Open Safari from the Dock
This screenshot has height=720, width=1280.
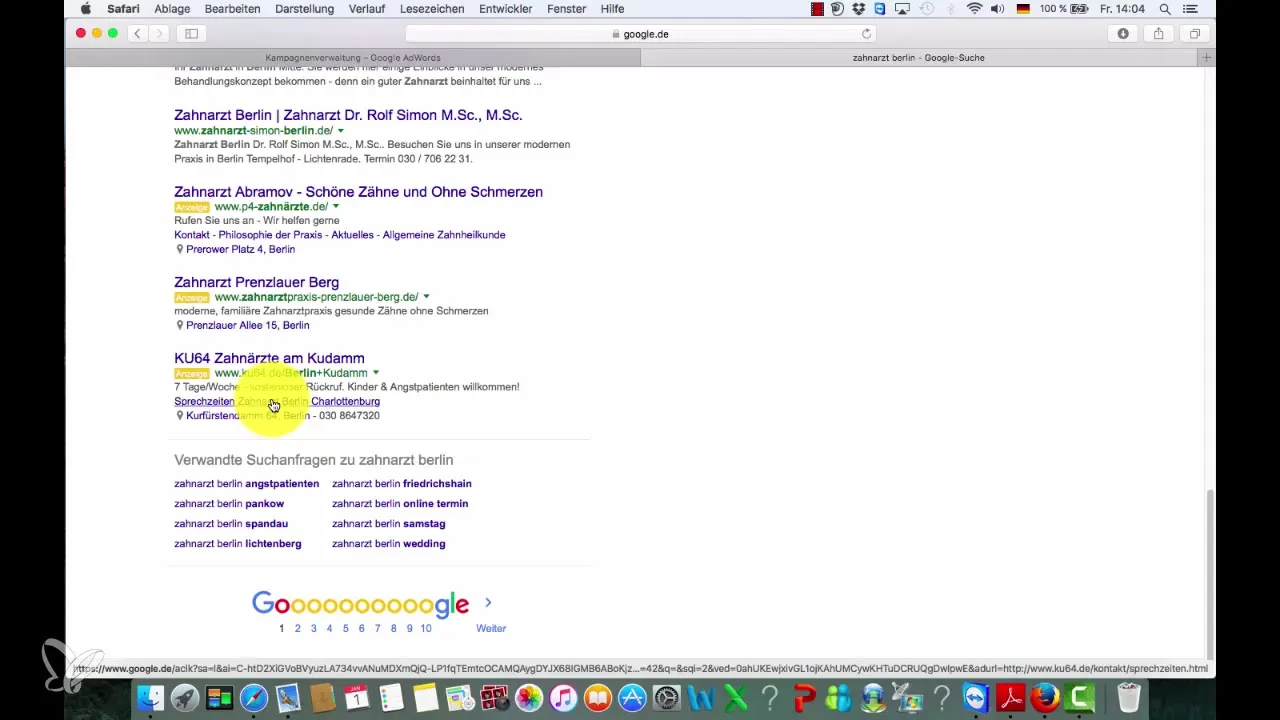tap(254, 697)
